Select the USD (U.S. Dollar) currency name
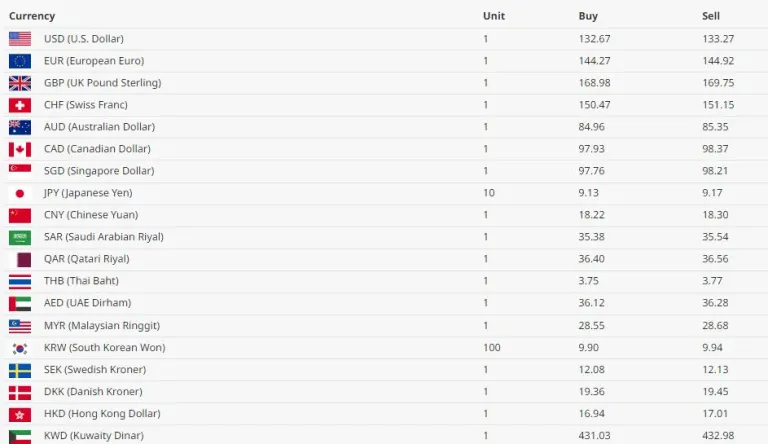Viewport: 768px width, 444px height. click(84, 39)
